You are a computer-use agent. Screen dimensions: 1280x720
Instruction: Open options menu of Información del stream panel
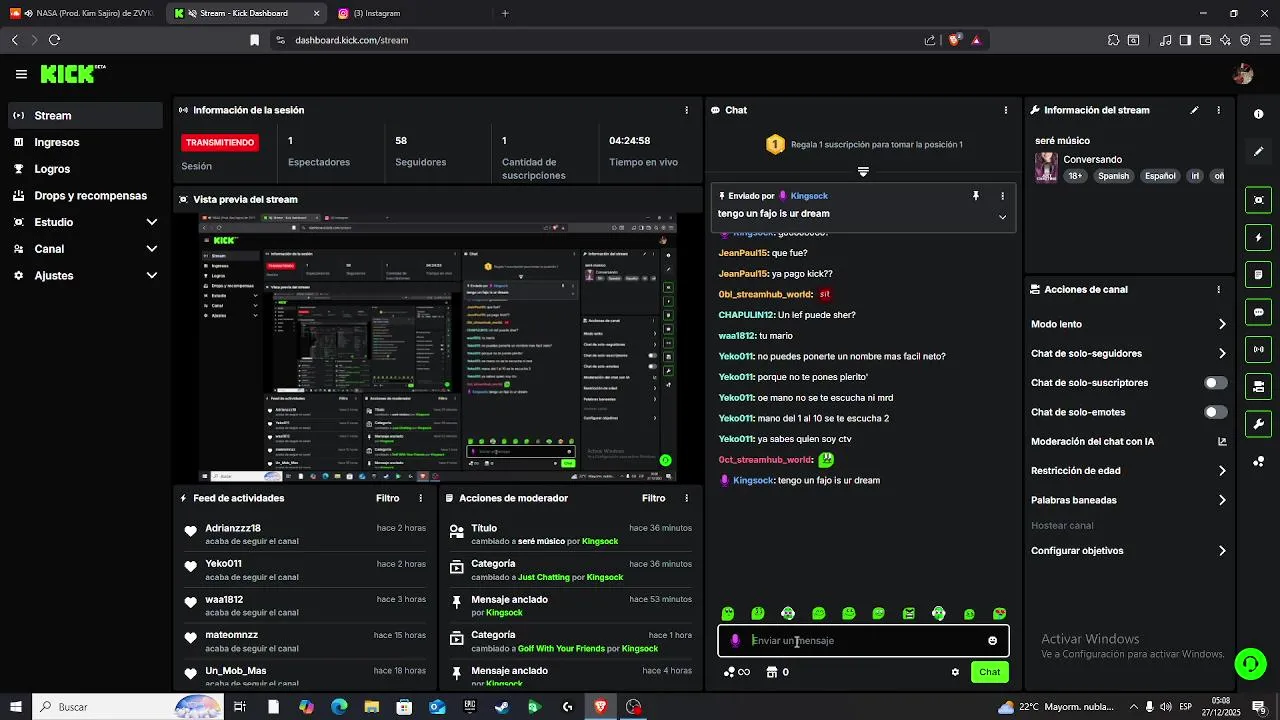coord(1218,110)
